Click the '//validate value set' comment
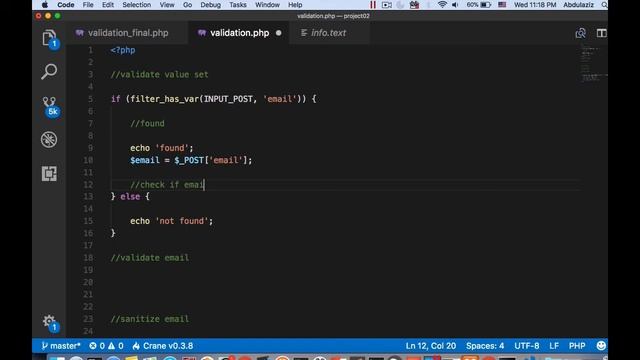 (159, 75)
